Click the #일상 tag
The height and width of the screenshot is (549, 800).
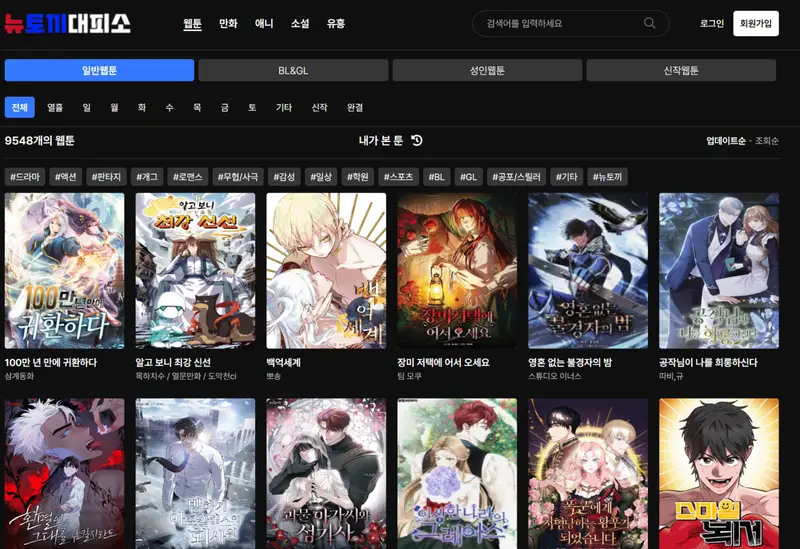click(x=321, y=177)
